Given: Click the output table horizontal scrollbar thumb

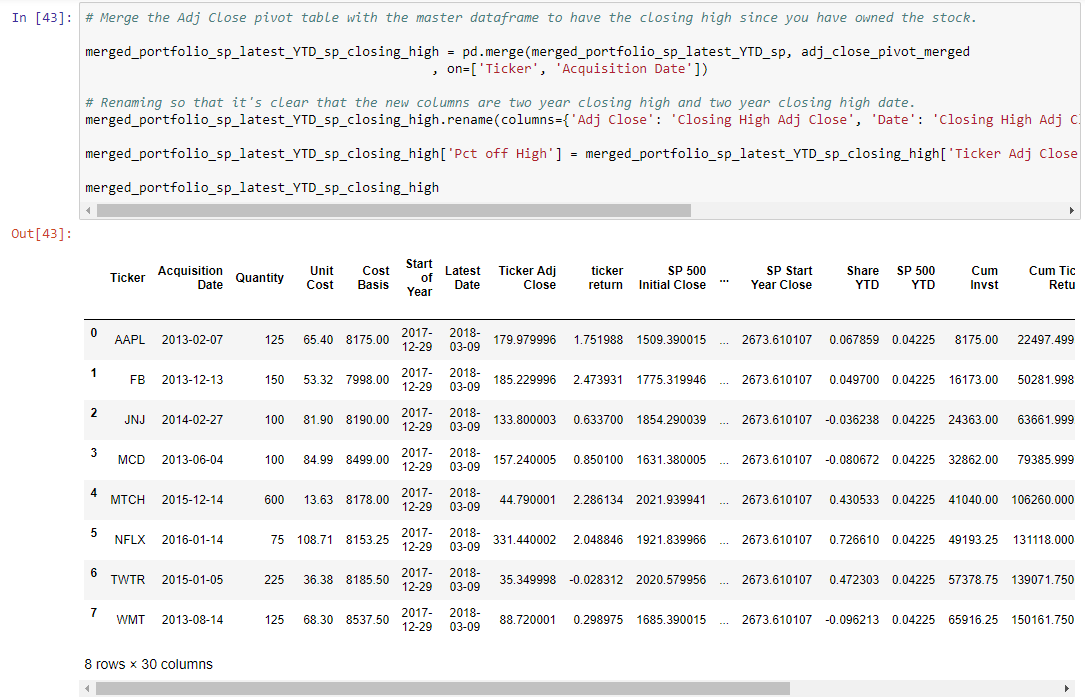Looking at the screenshot, I should (443, 689).
